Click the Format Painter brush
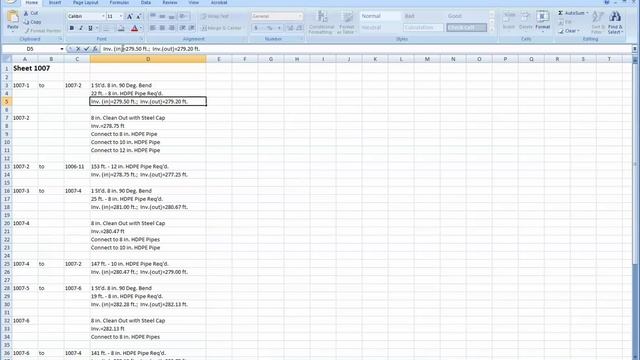 [x=26, y=31]
